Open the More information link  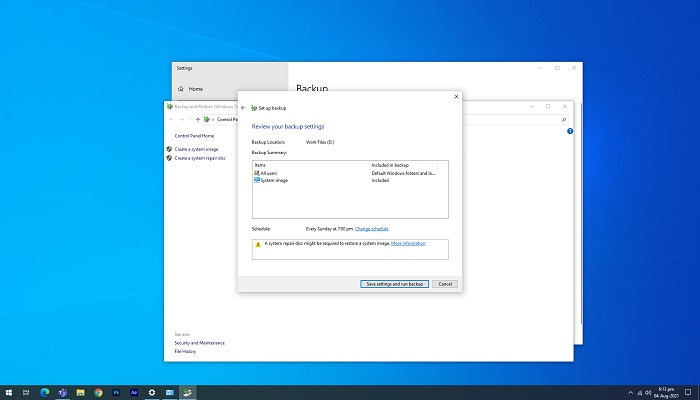(408, 244)
